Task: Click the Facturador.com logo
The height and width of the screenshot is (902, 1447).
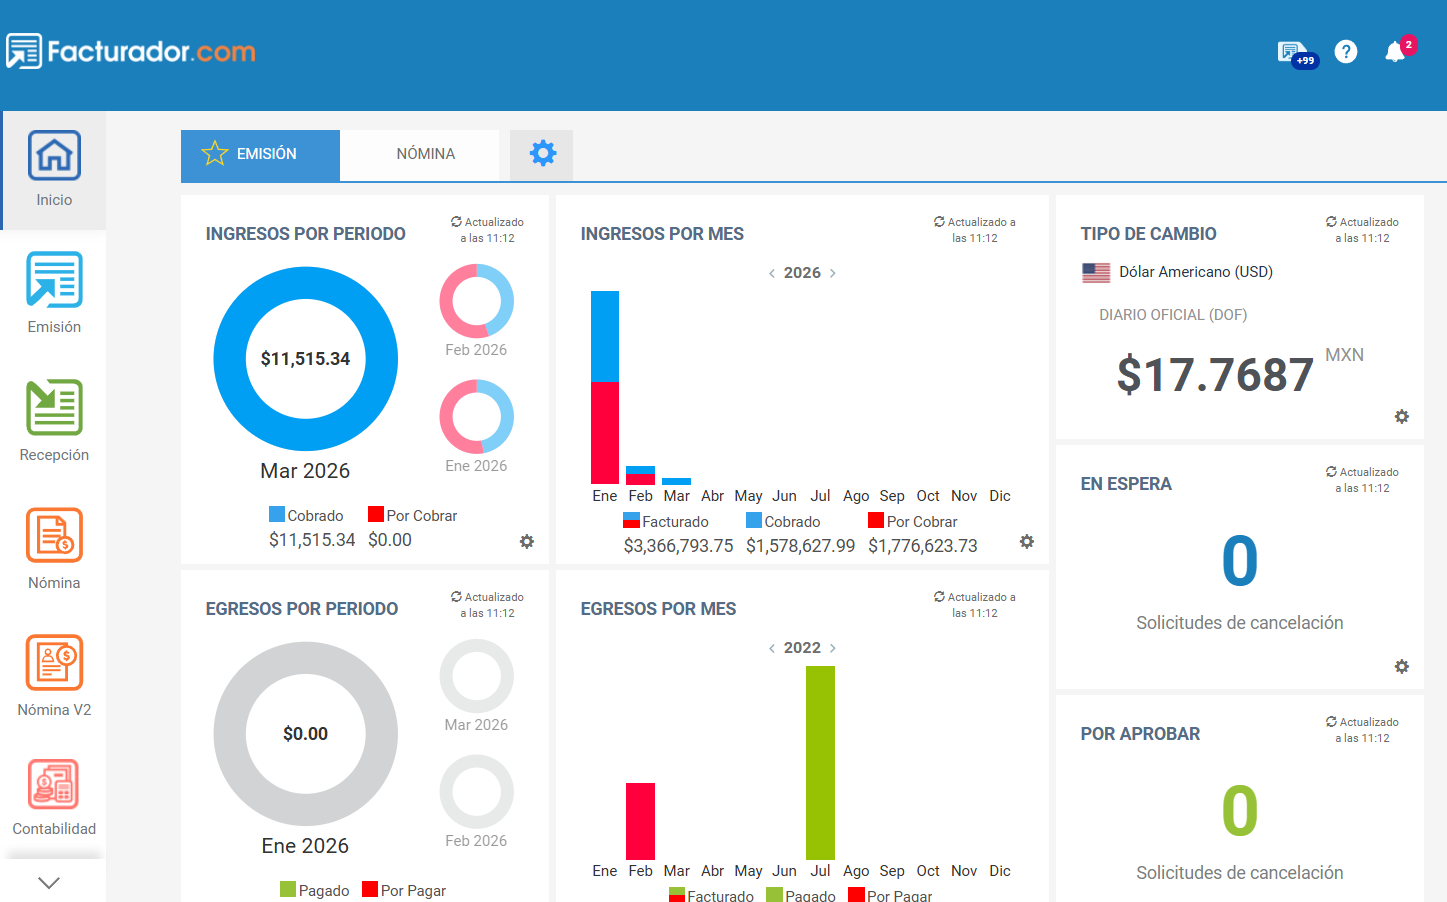Action: pos(131,52)
